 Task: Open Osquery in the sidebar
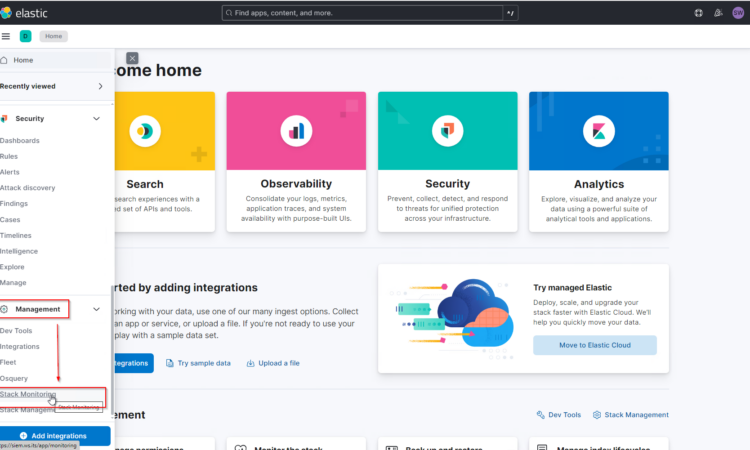(14, 379)
